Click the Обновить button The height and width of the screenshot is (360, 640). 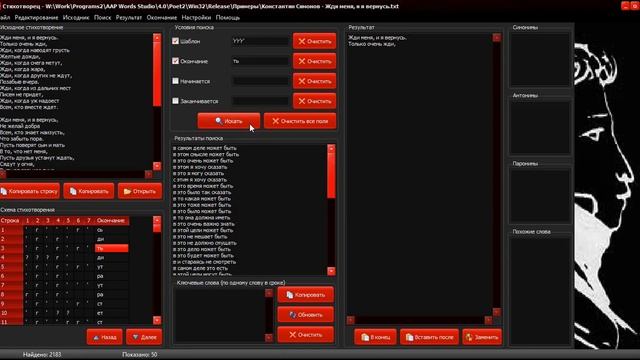point(305,315)
